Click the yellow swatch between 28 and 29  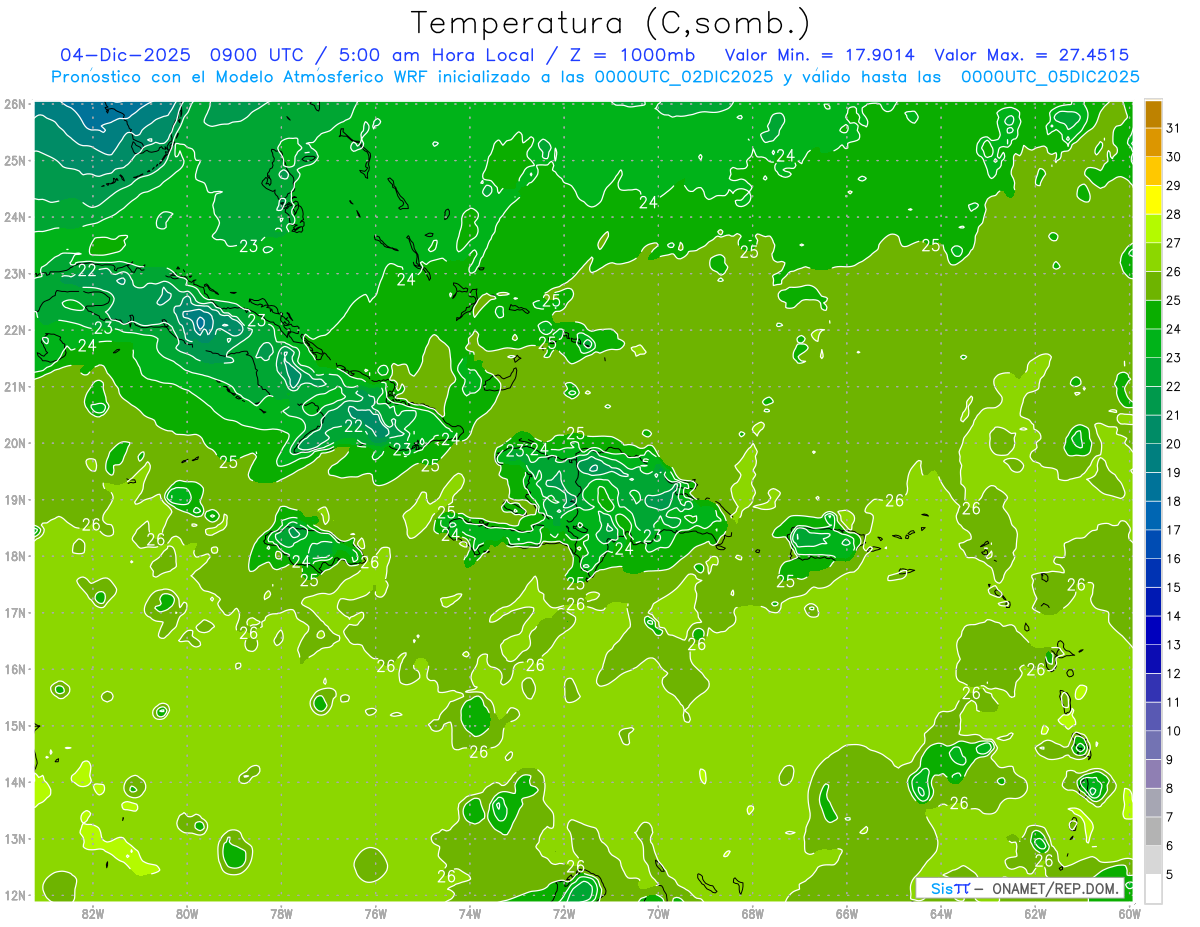click(1153, 200)
